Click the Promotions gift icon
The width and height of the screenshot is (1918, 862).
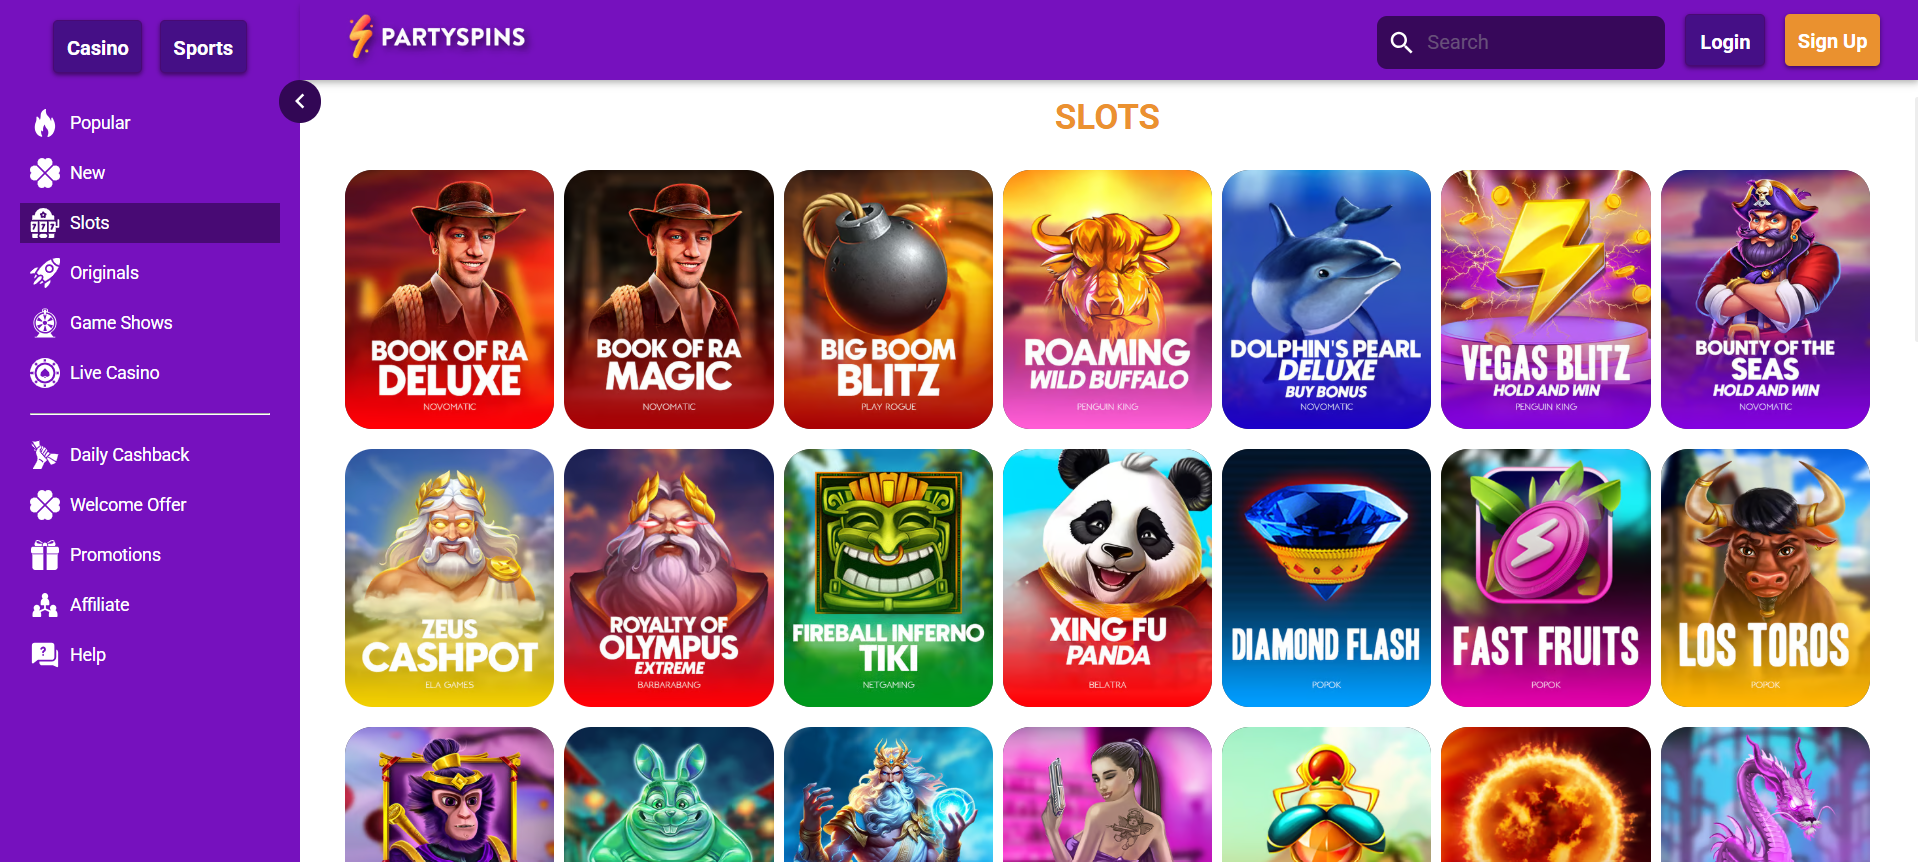pyautogui.click(x=45, y=555)
